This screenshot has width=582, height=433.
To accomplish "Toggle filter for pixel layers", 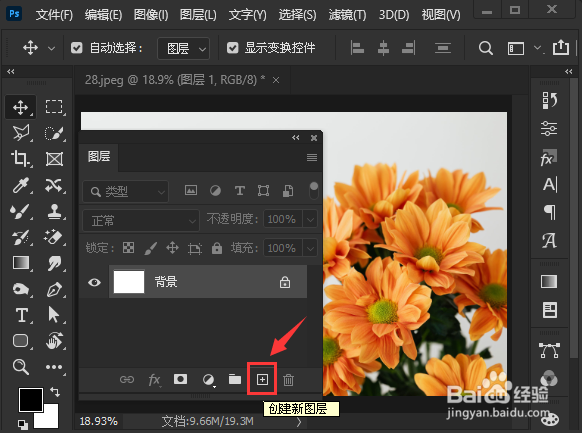I will point(191,190).
